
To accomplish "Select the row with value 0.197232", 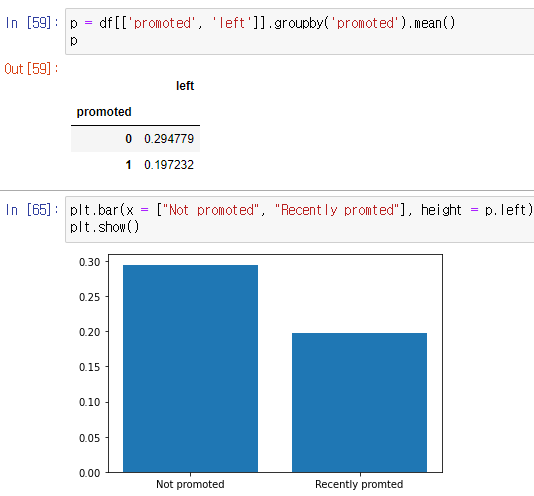I will pos(135,165).
